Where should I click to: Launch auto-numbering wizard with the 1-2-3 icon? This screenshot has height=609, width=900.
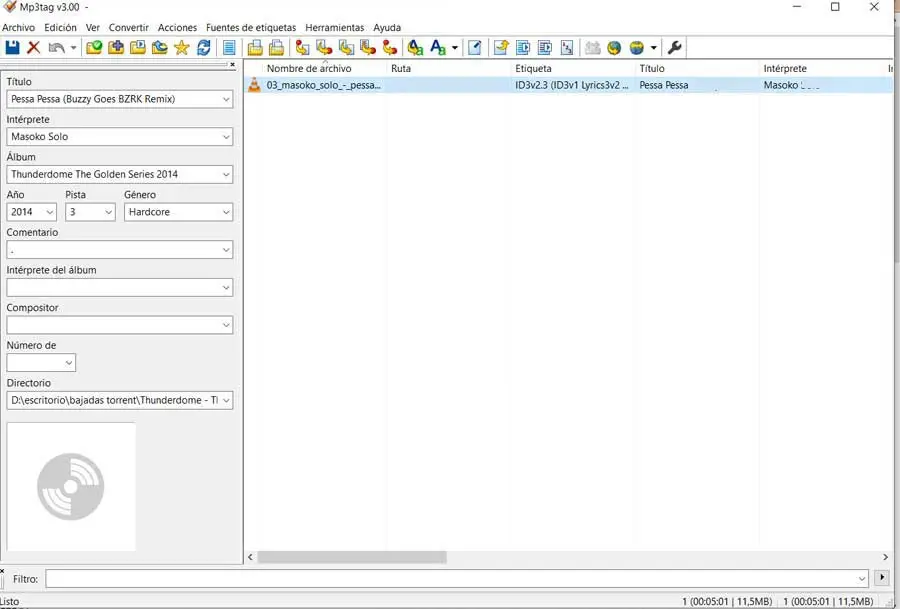click(567, 48)
